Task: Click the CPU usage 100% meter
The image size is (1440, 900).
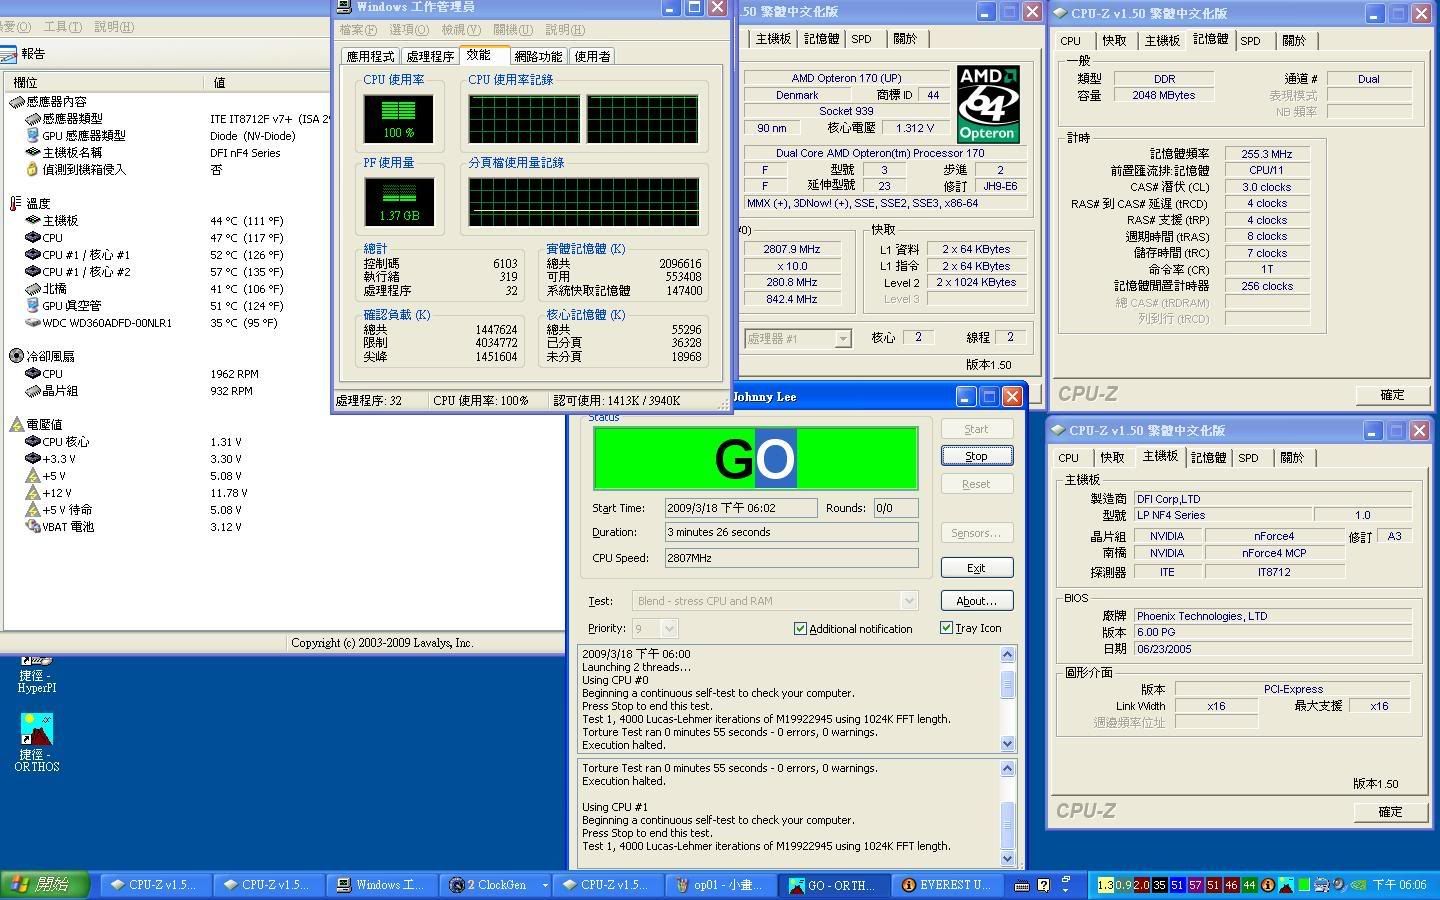Action: click(x=398, y=119)
